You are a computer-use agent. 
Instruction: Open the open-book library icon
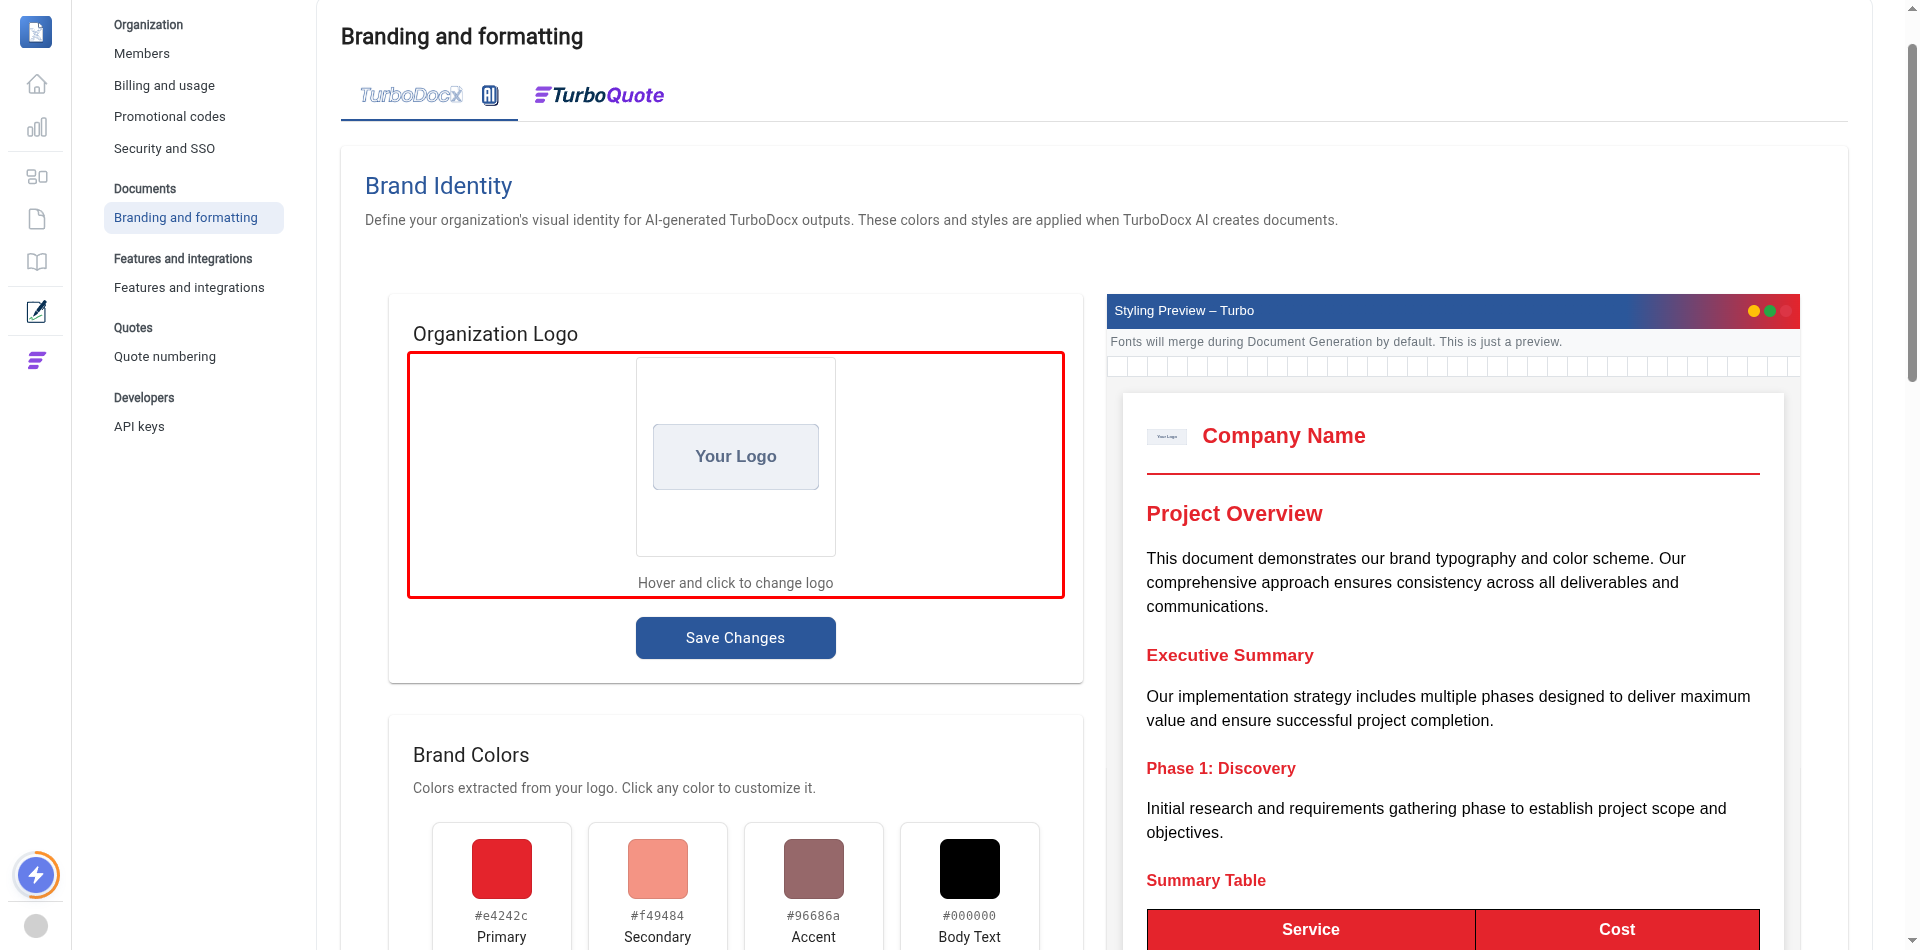[x=37, y=262]
